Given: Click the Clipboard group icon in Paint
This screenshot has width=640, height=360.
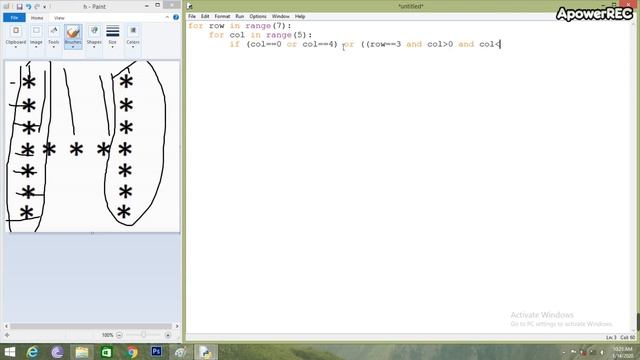Looking at the screenshot, I should 16,31.
